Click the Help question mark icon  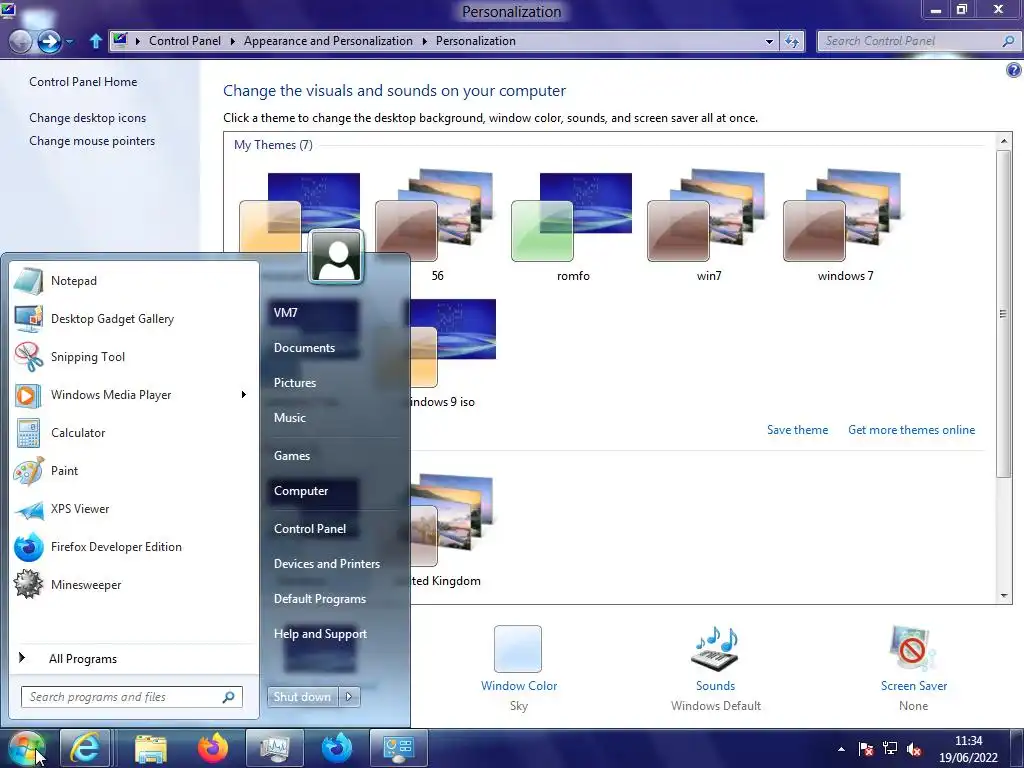[x=1014, y=70]
